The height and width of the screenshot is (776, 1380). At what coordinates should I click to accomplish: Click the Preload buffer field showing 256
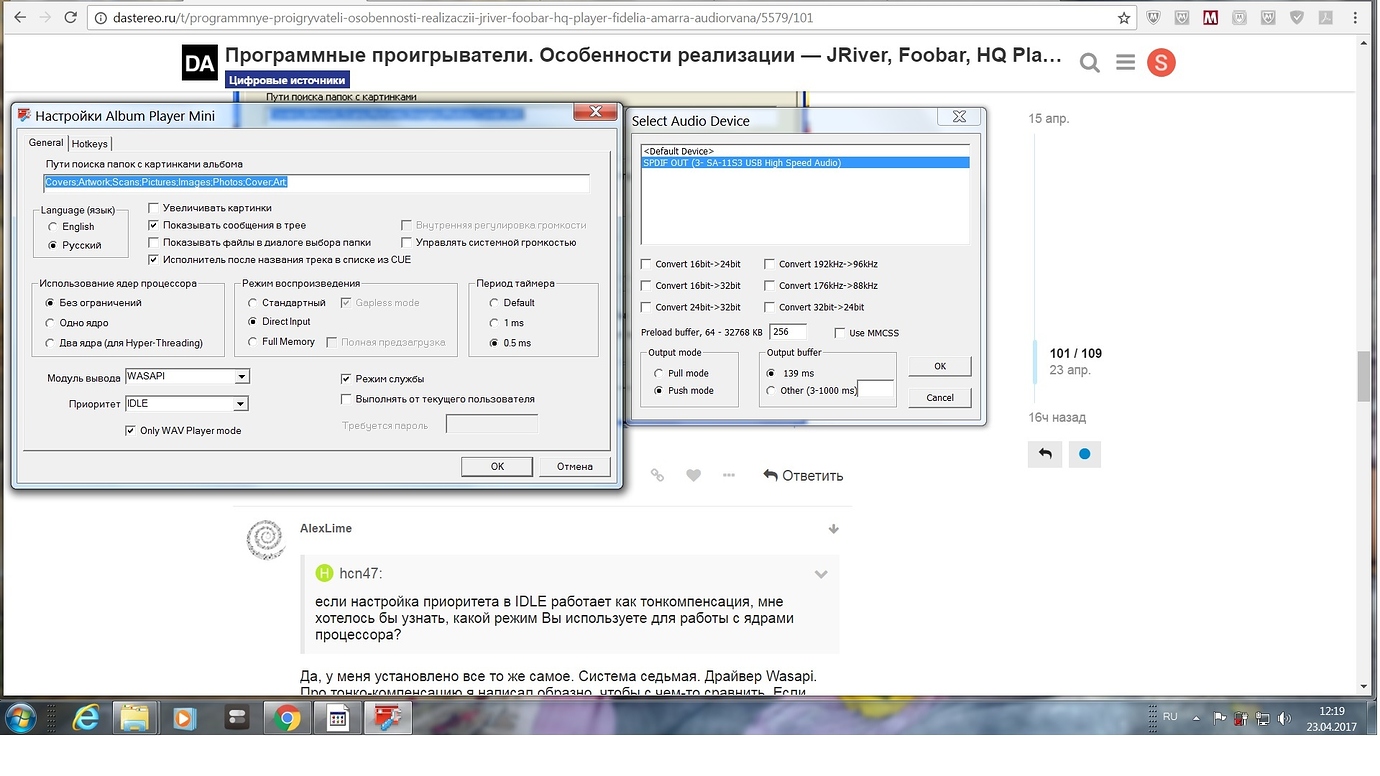pyautogui.click(x=788, y=332)
